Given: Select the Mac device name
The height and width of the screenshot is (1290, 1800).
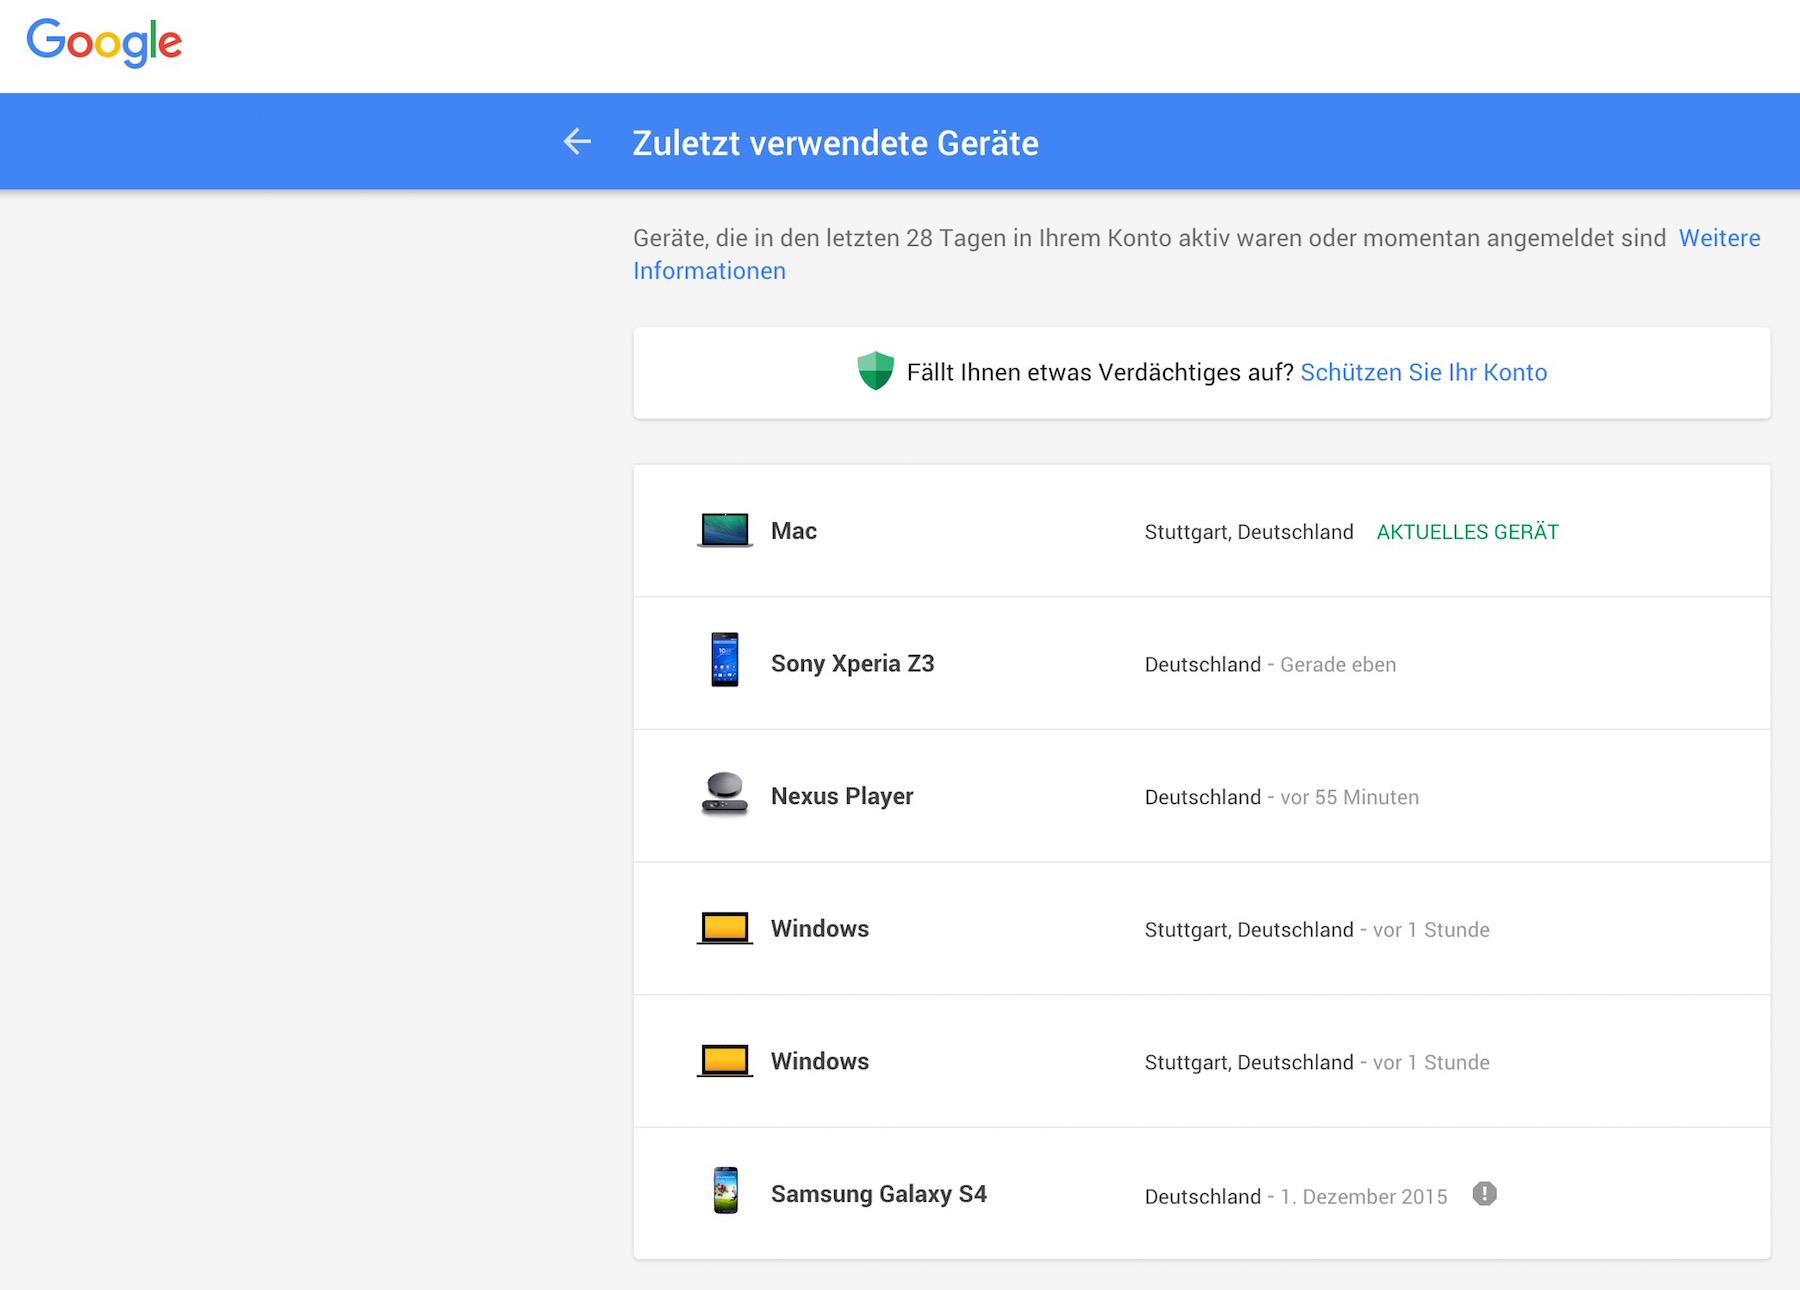Looking at the screenshot, I should click(794, 531).
